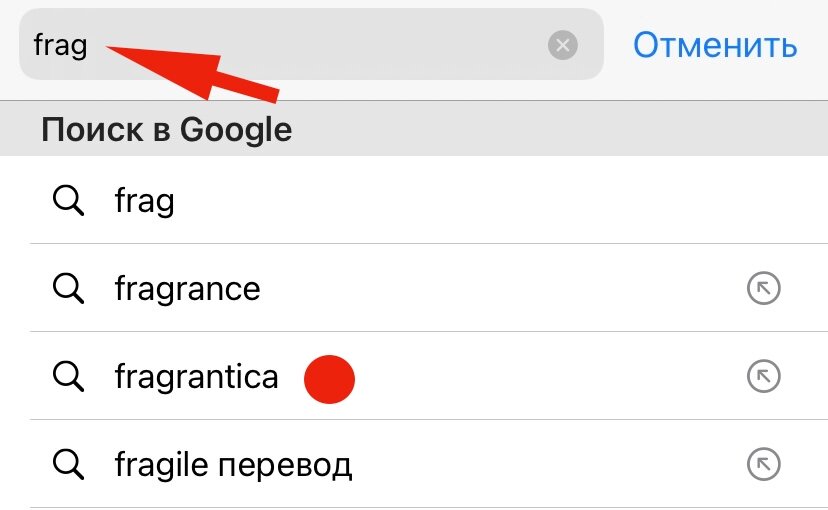Tap the Отменить cancel button

tap(714, 45)
